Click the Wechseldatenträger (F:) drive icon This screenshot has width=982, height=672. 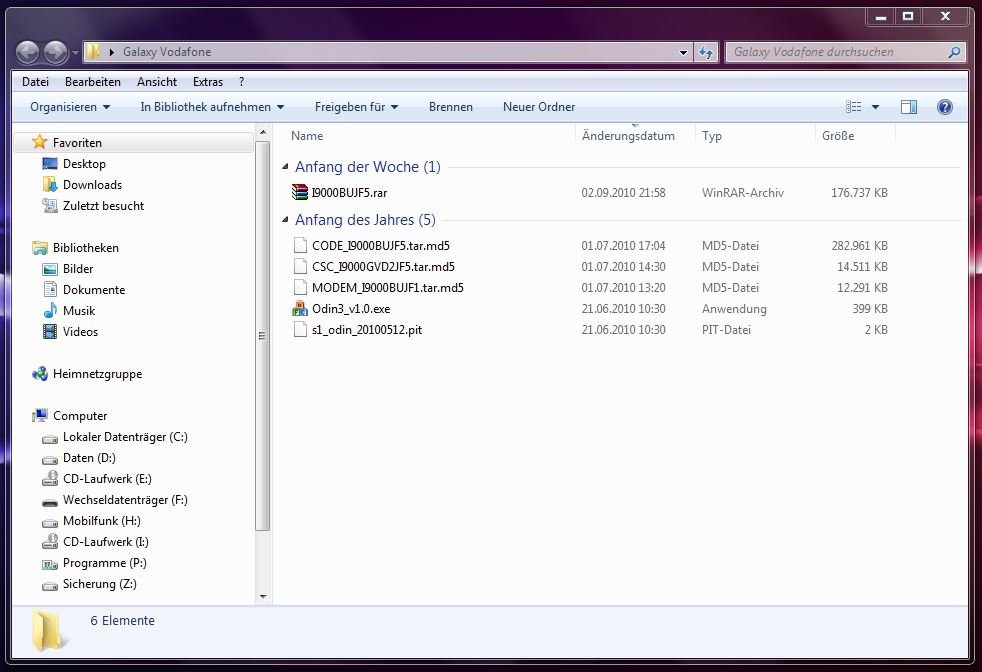[x=50, y=501]
